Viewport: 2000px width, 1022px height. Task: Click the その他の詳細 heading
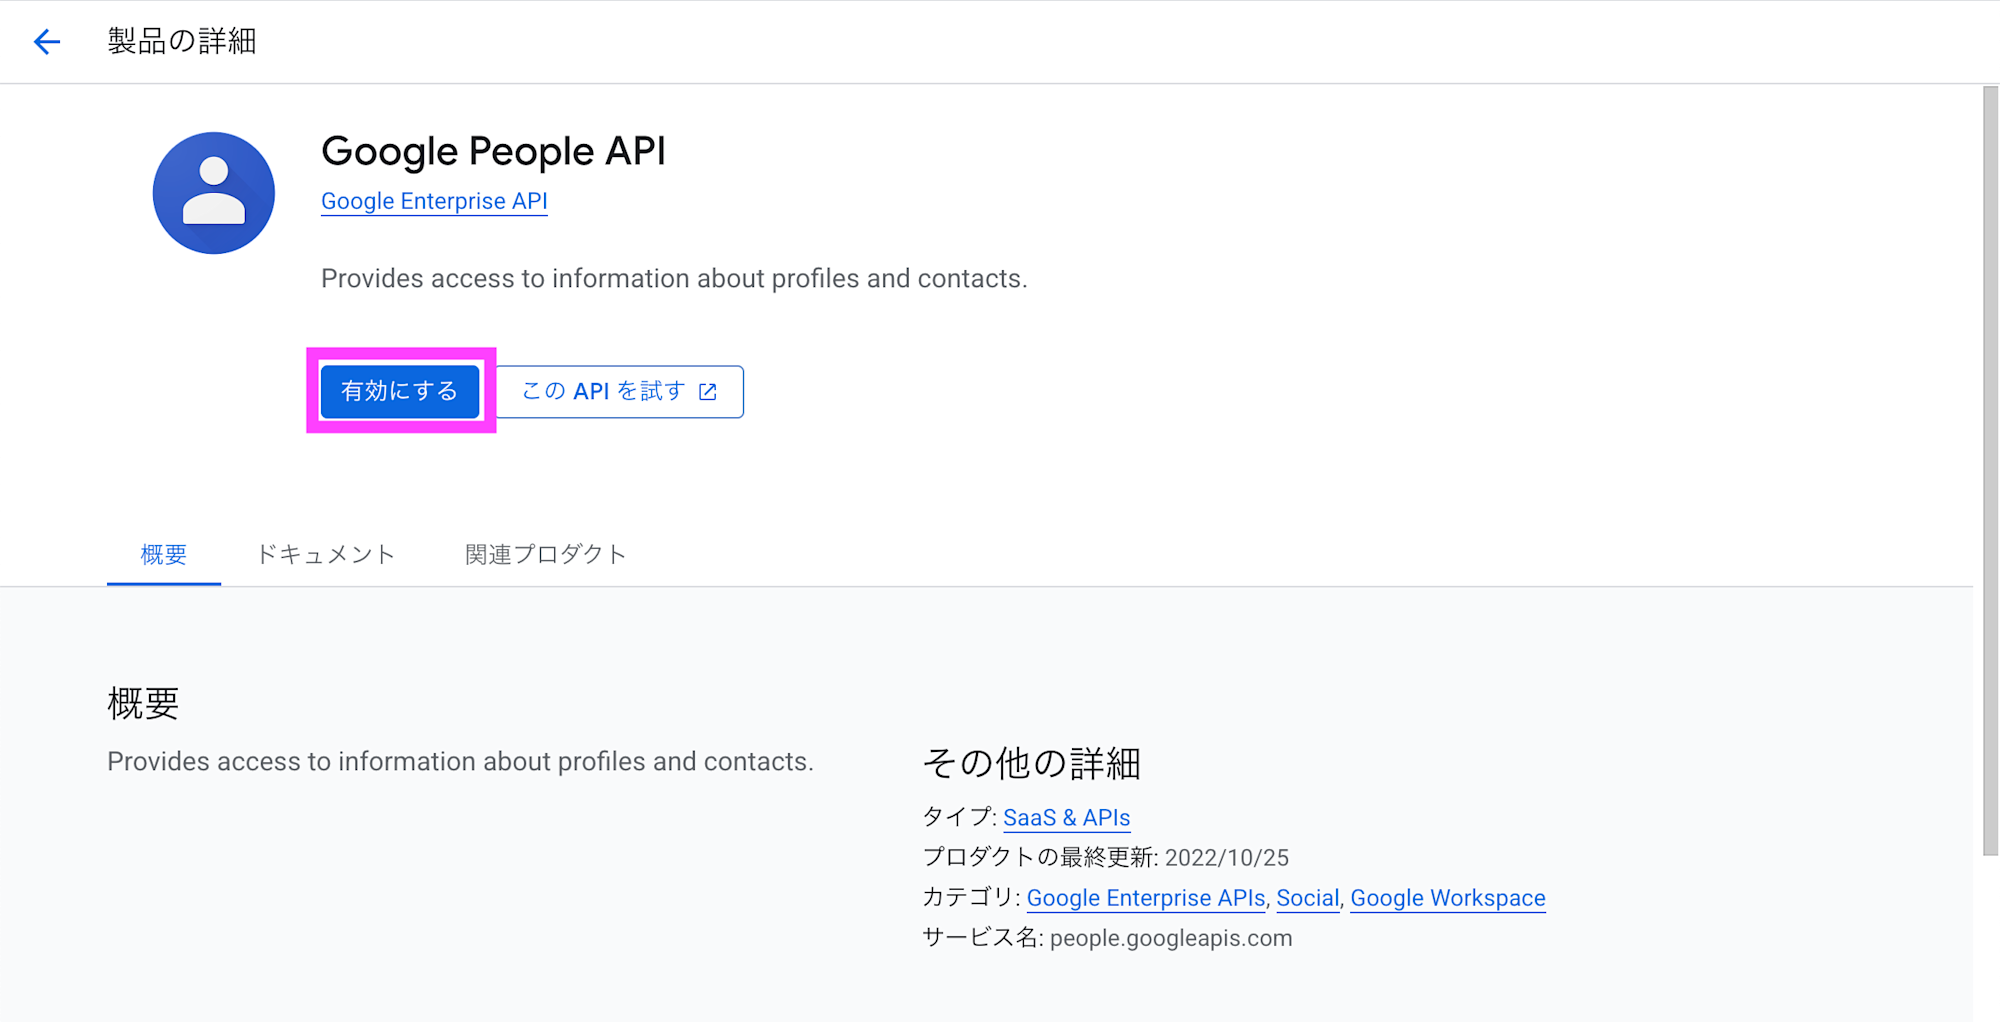(1032, 763)
